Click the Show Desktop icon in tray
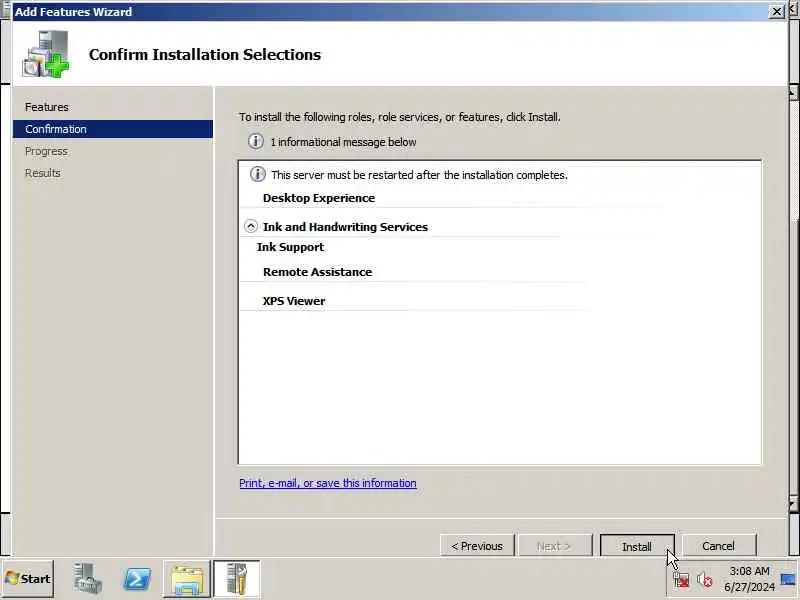The image size is (800, 600). (x=788, y=579)
